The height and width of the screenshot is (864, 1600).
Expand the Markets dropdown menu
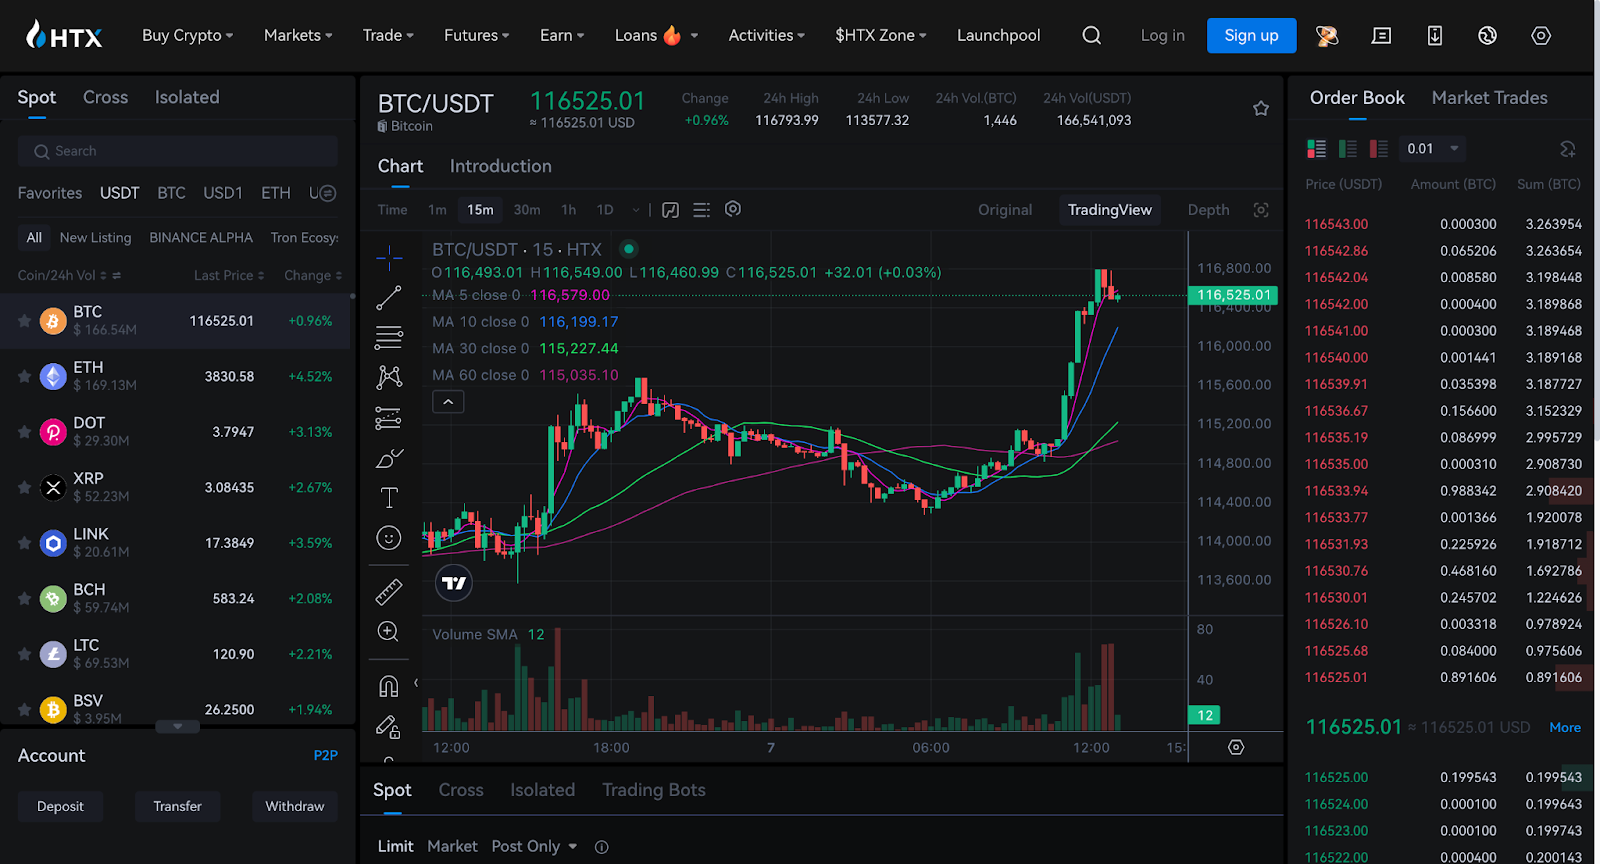coord(298,35)
